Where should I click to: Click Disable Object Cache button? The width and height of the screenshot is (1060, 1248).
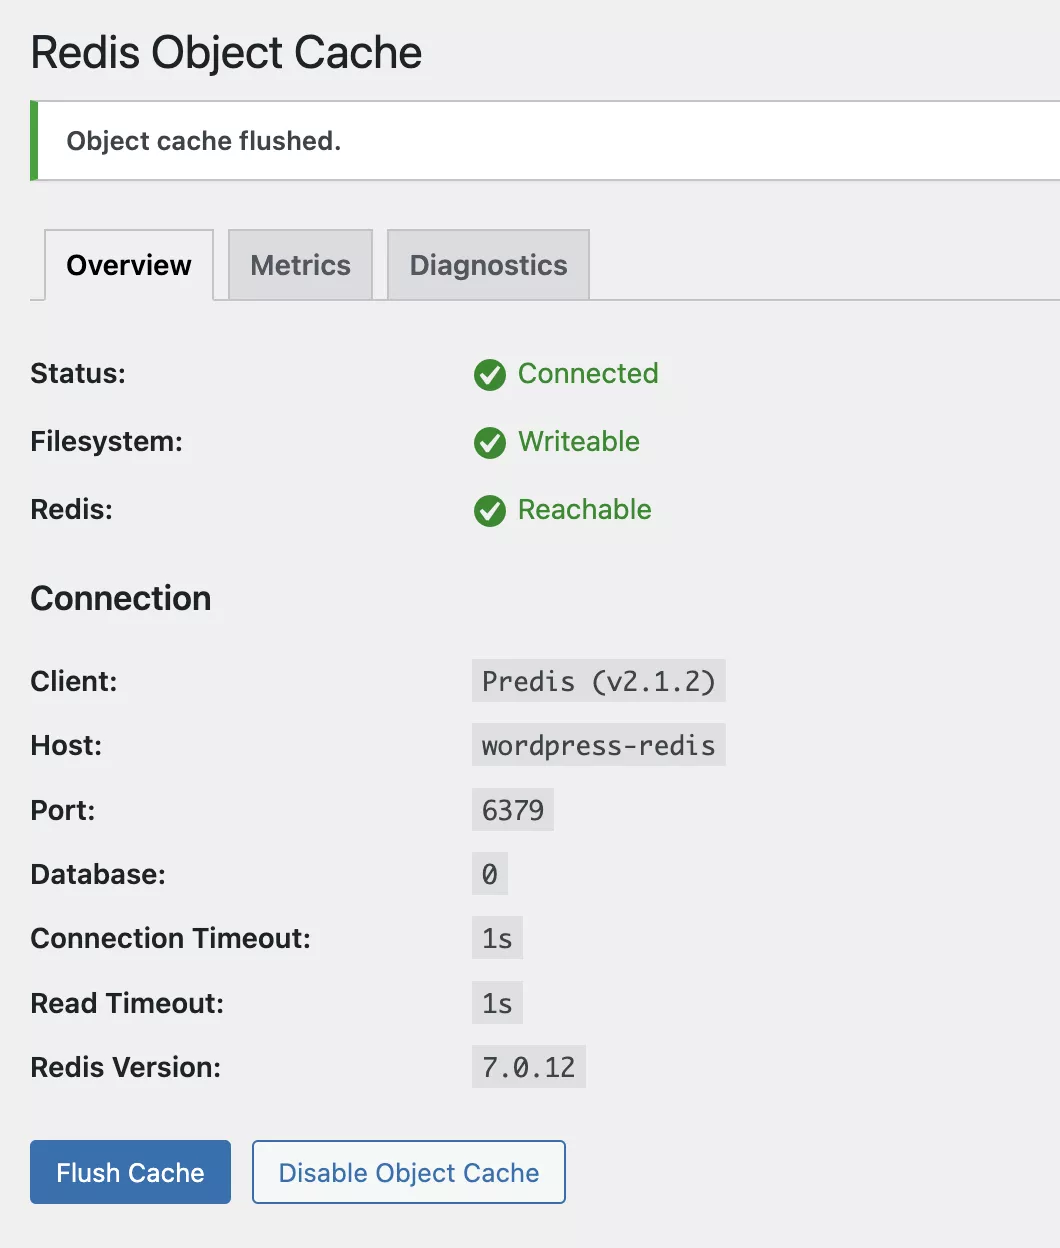(x=408, y=1172)
